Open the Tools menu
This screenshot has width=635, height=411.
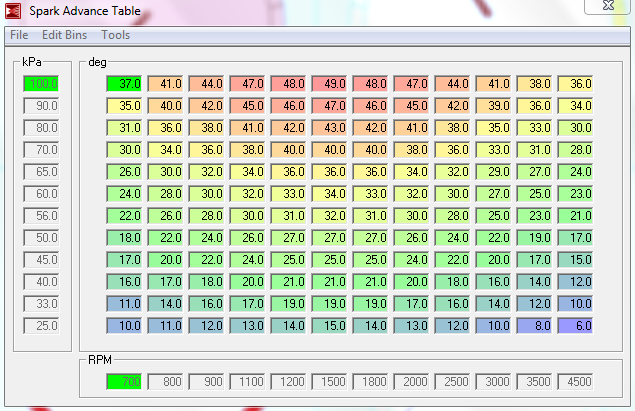(x=115, y=35)
